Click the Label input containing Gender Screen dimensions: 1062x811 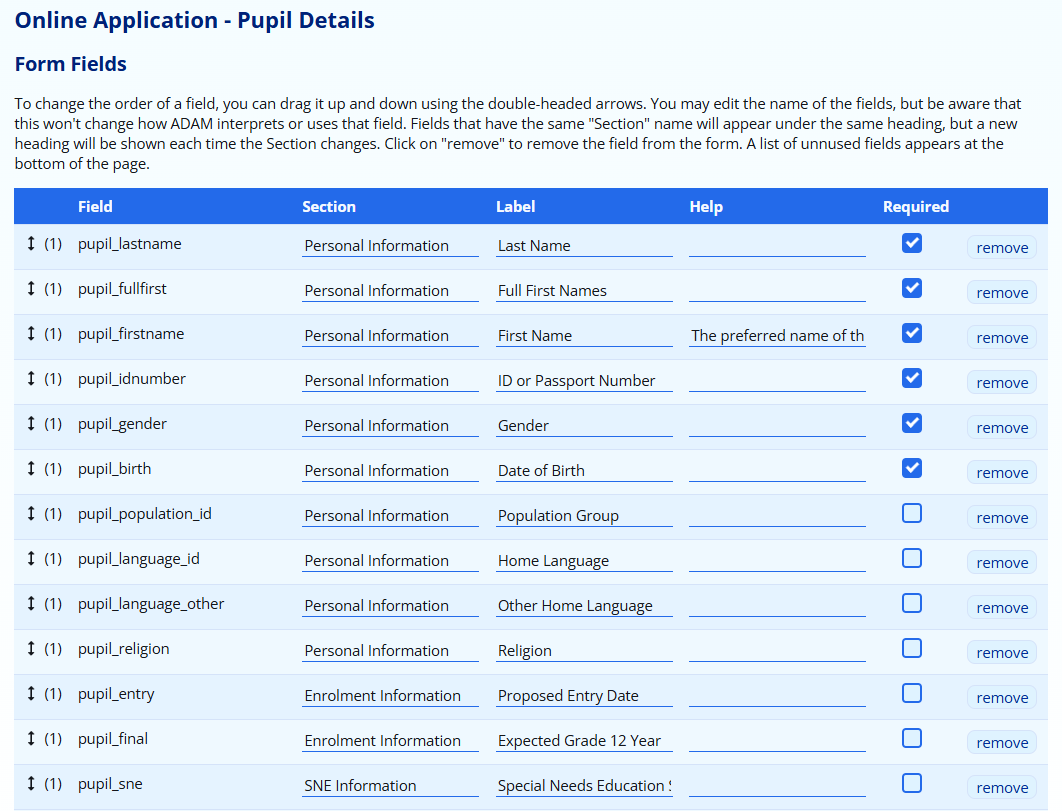tap(584, 426)
